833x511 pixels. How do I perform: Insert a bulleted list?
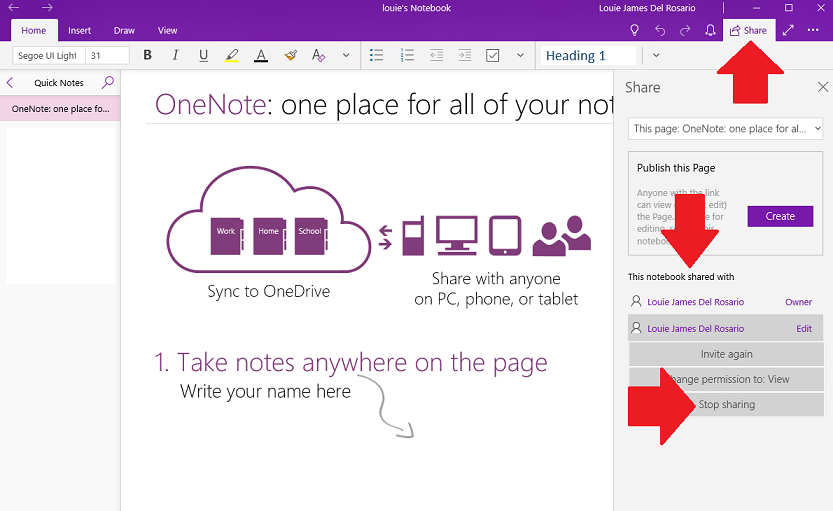click(x=377, y=55)
